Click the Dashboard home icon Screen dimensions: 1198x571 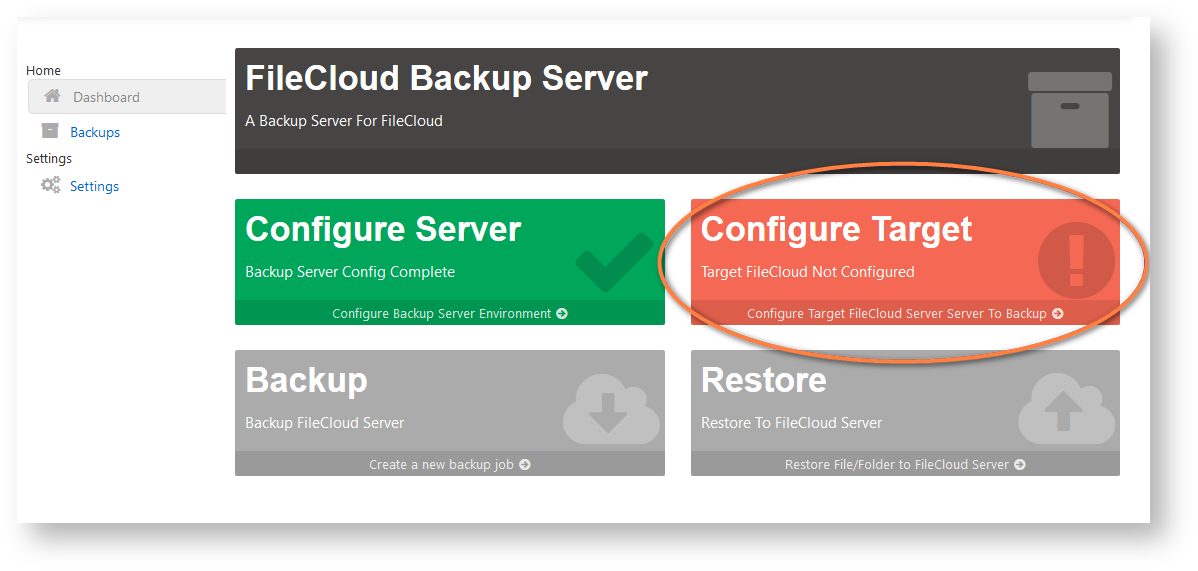pos(53,97)
